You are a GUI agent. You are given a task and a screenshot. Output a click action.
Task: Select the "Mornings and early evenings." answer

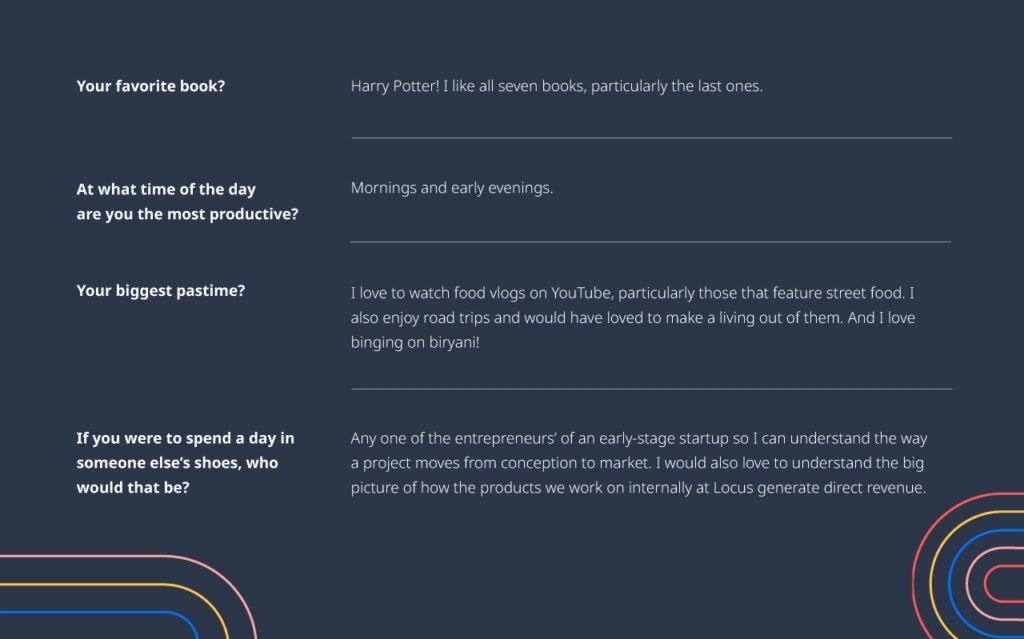coord(451,188)
